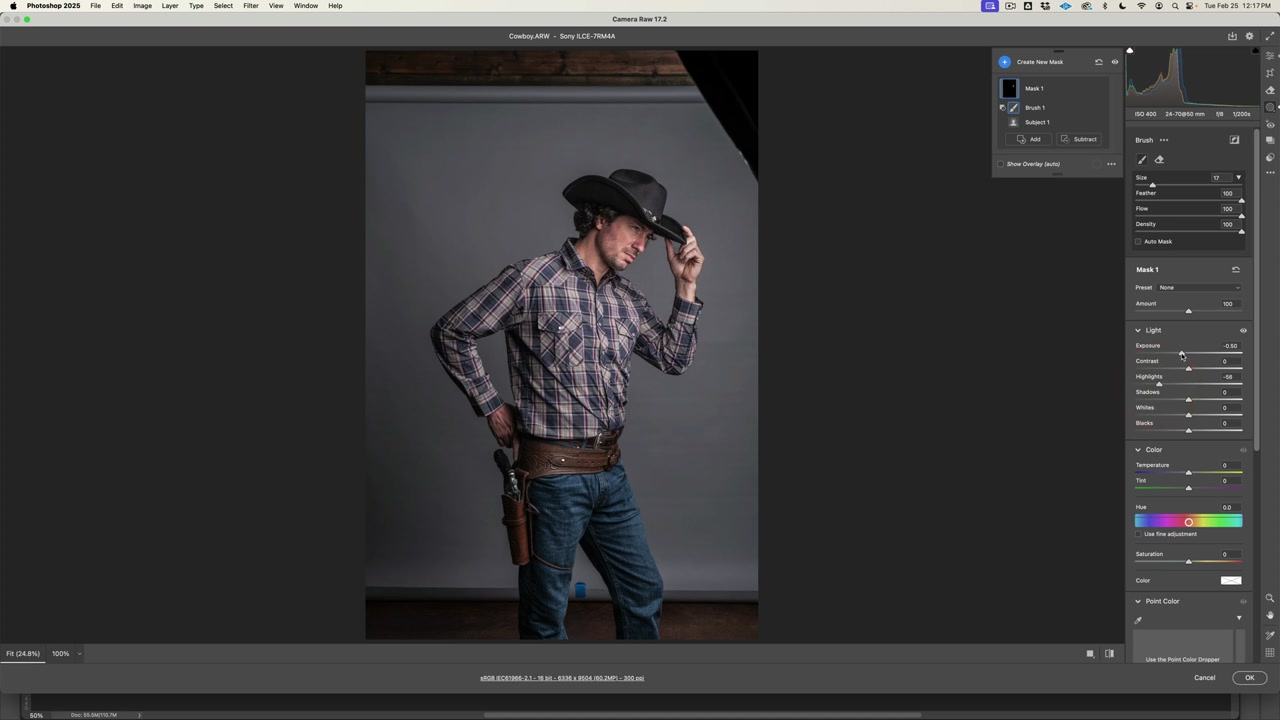Image resolution: width=1280 pixels, height=720 pixels.
Task: Select the Masking tool in the right sidebar
Action: [1270, 107]
